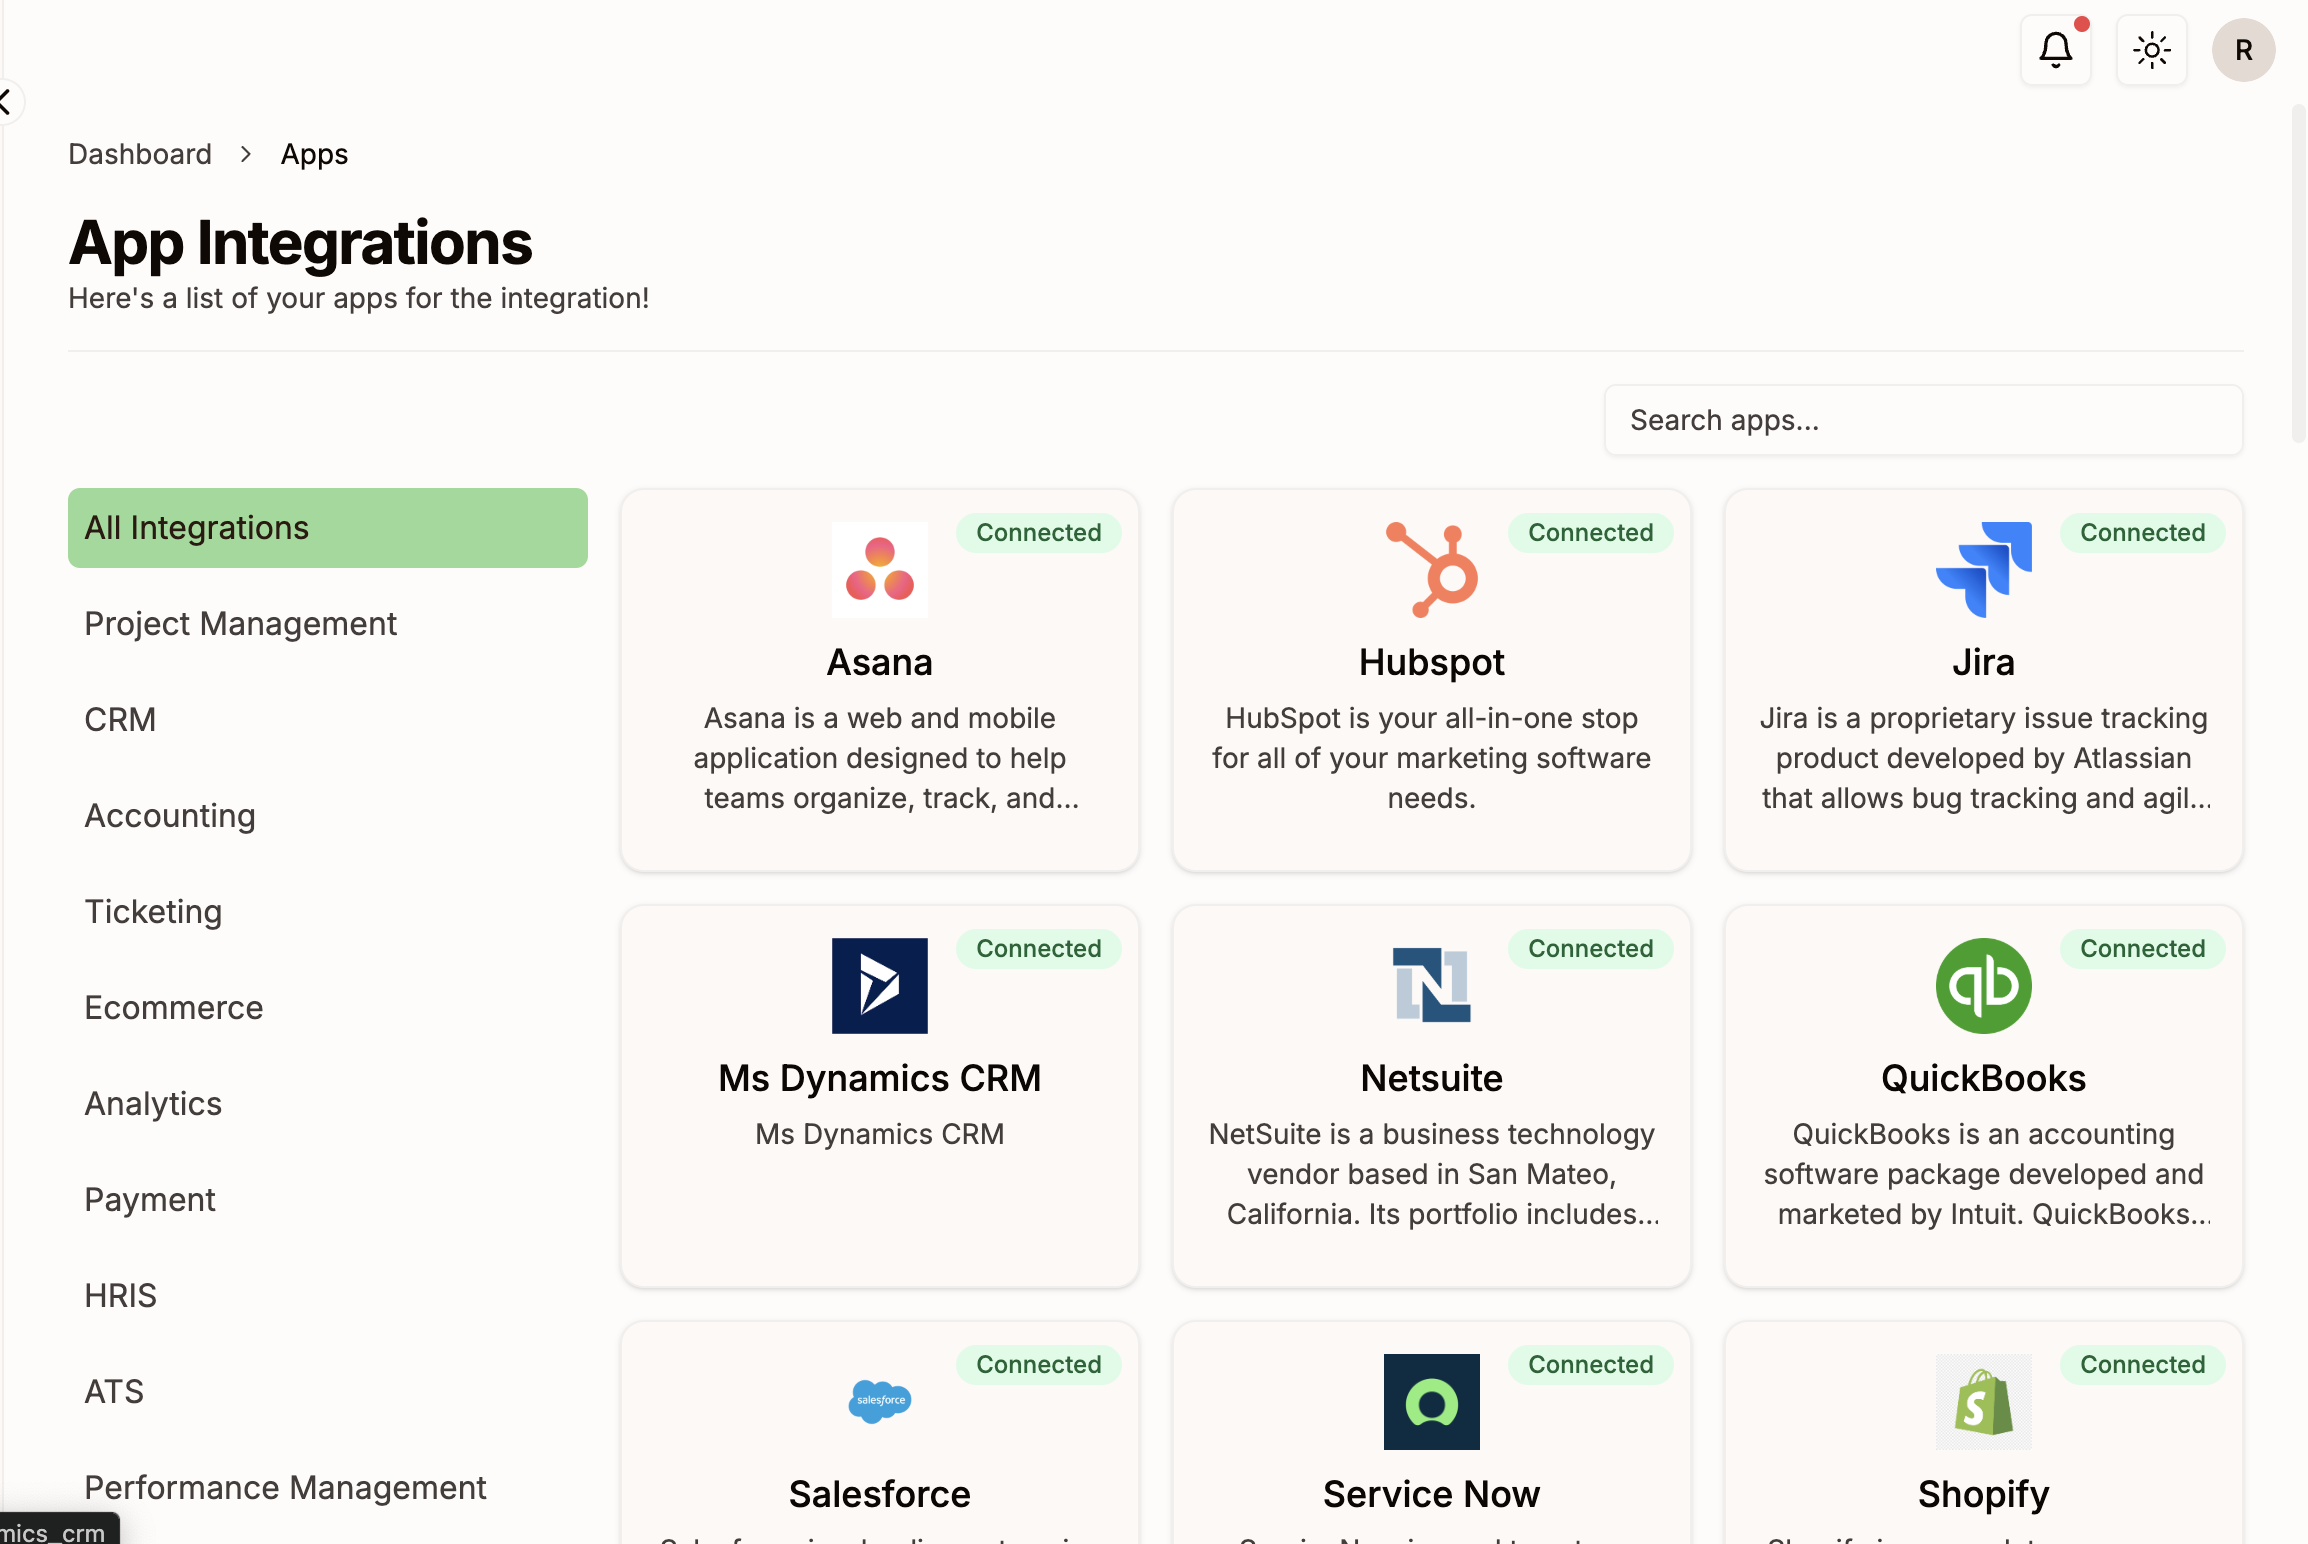Screen dimensions: 2308x1544
Task: Open the Asana integration logo
Action: tap(879, 569)
